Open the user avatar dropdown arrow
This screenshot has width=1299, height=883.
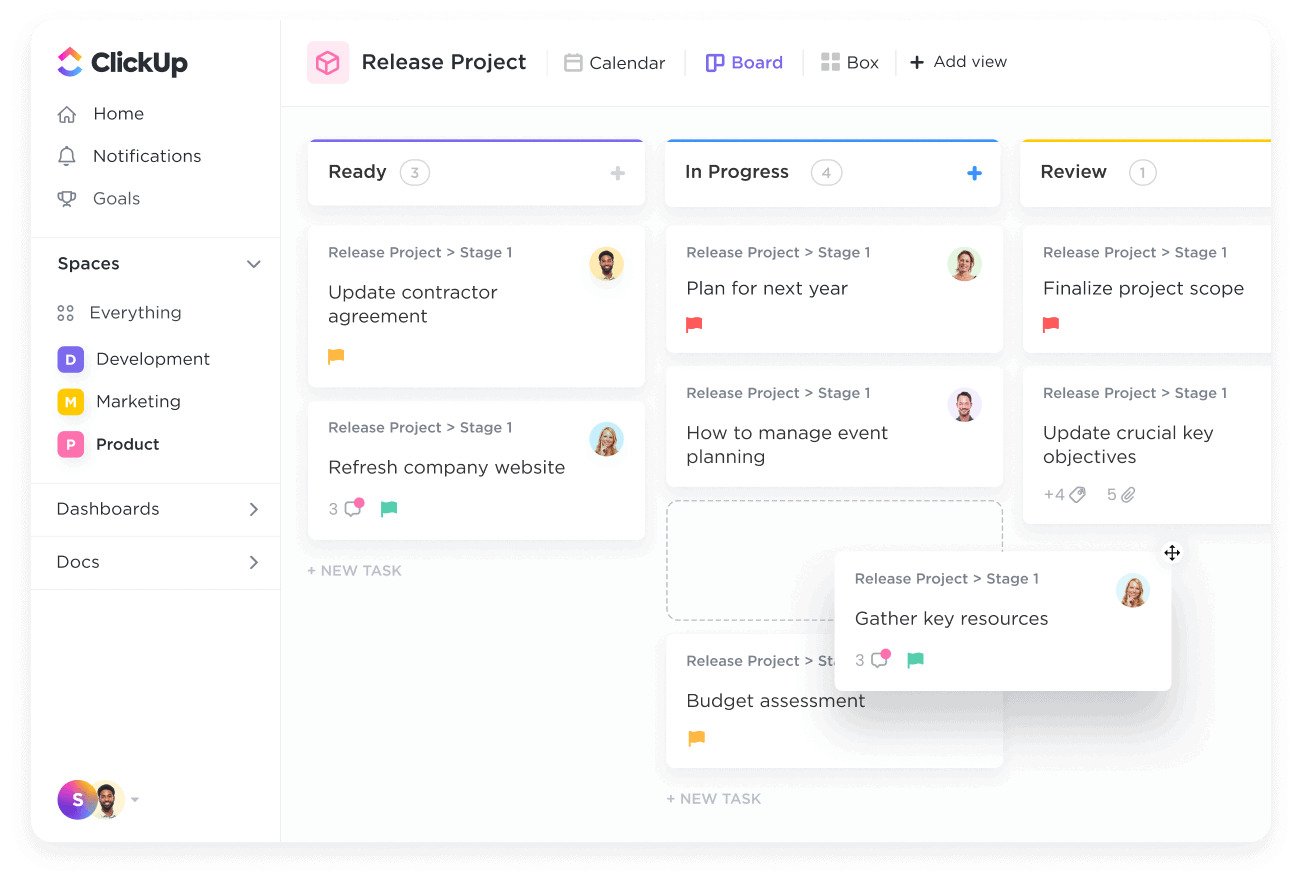(135, 800)
